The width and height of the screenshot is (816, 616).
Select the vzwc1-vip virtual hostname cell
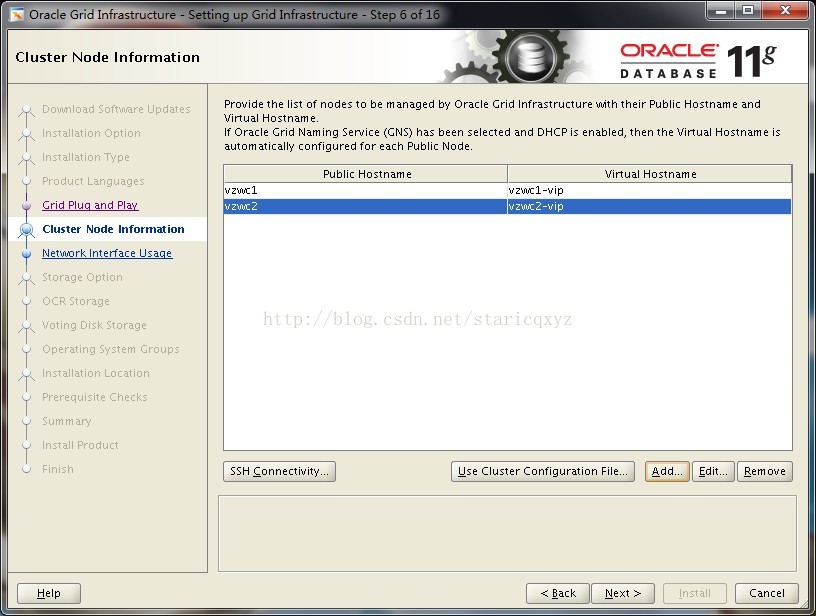pyautogui.click(x=649, y=190)
